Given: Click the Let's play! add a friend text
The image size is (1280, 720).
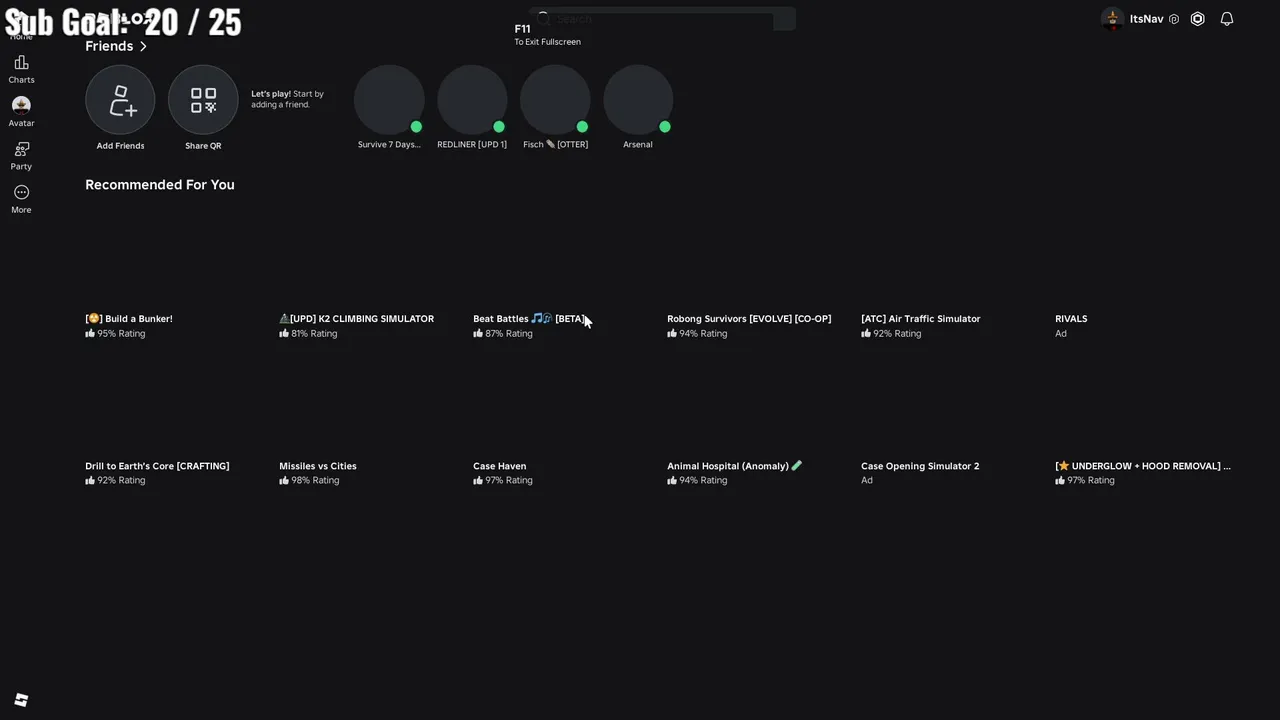Looking at the screenshot, I should click(x=288, y=99).
